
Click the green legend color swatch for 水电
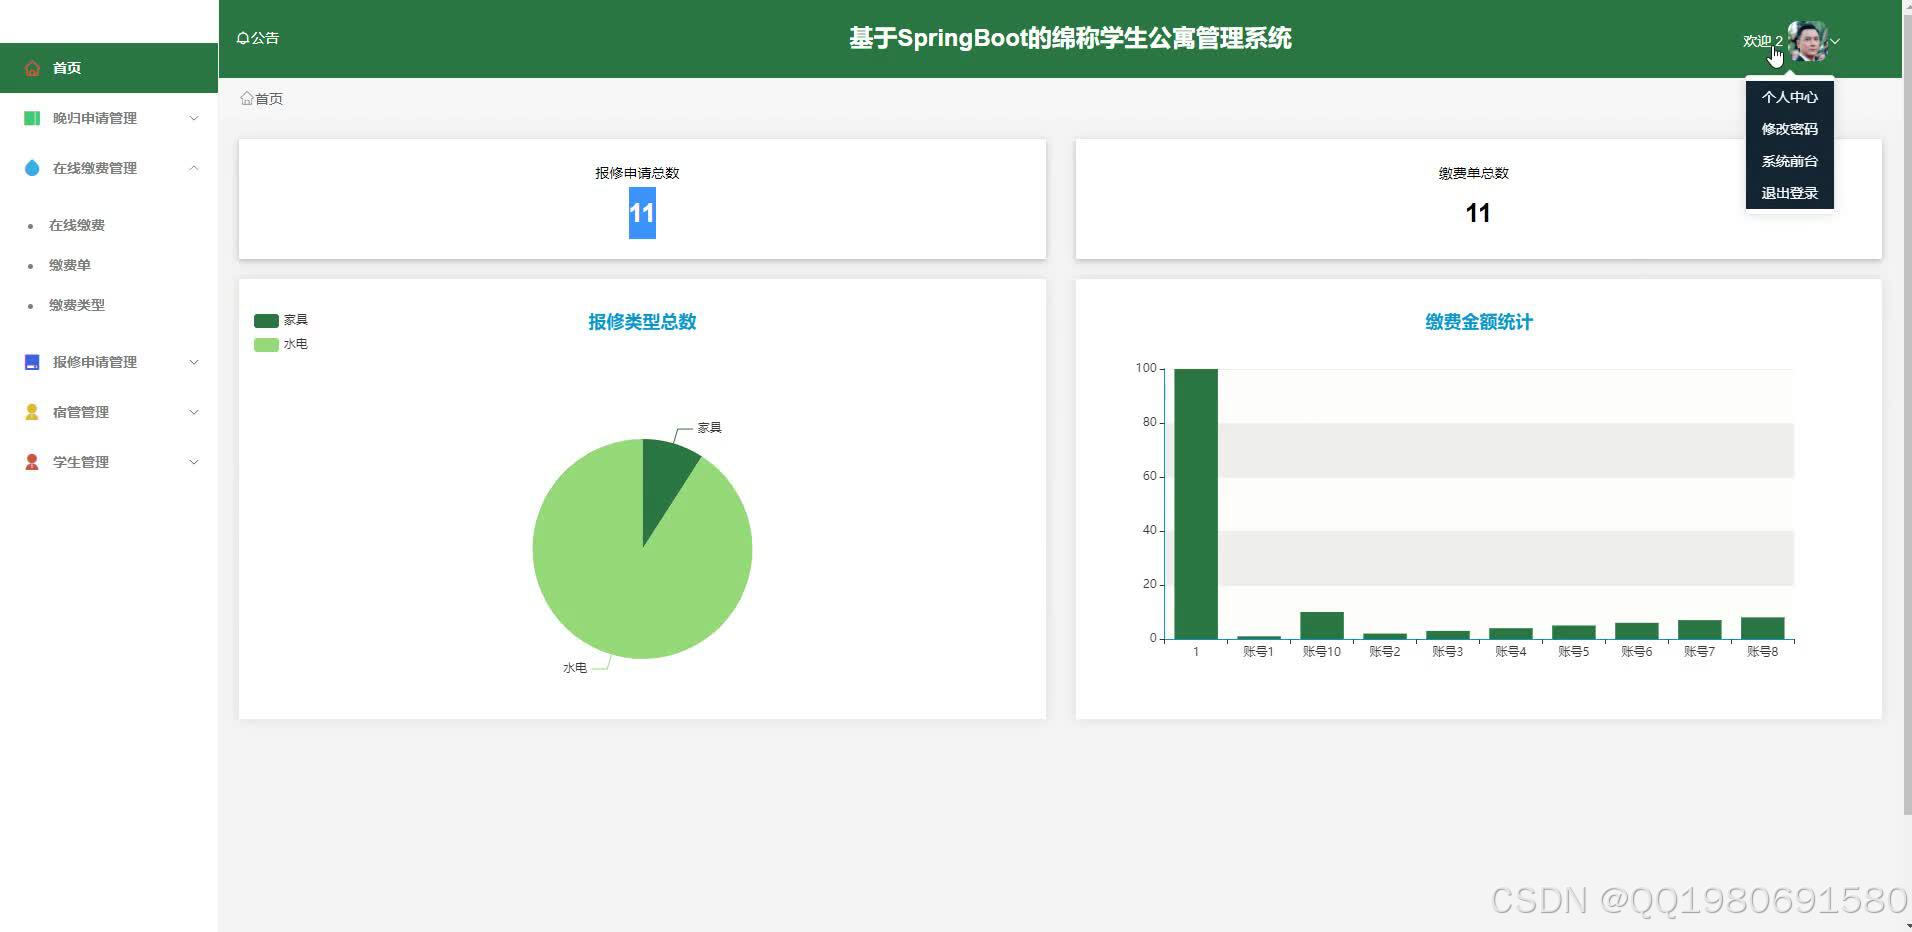[x=265, y=343]
